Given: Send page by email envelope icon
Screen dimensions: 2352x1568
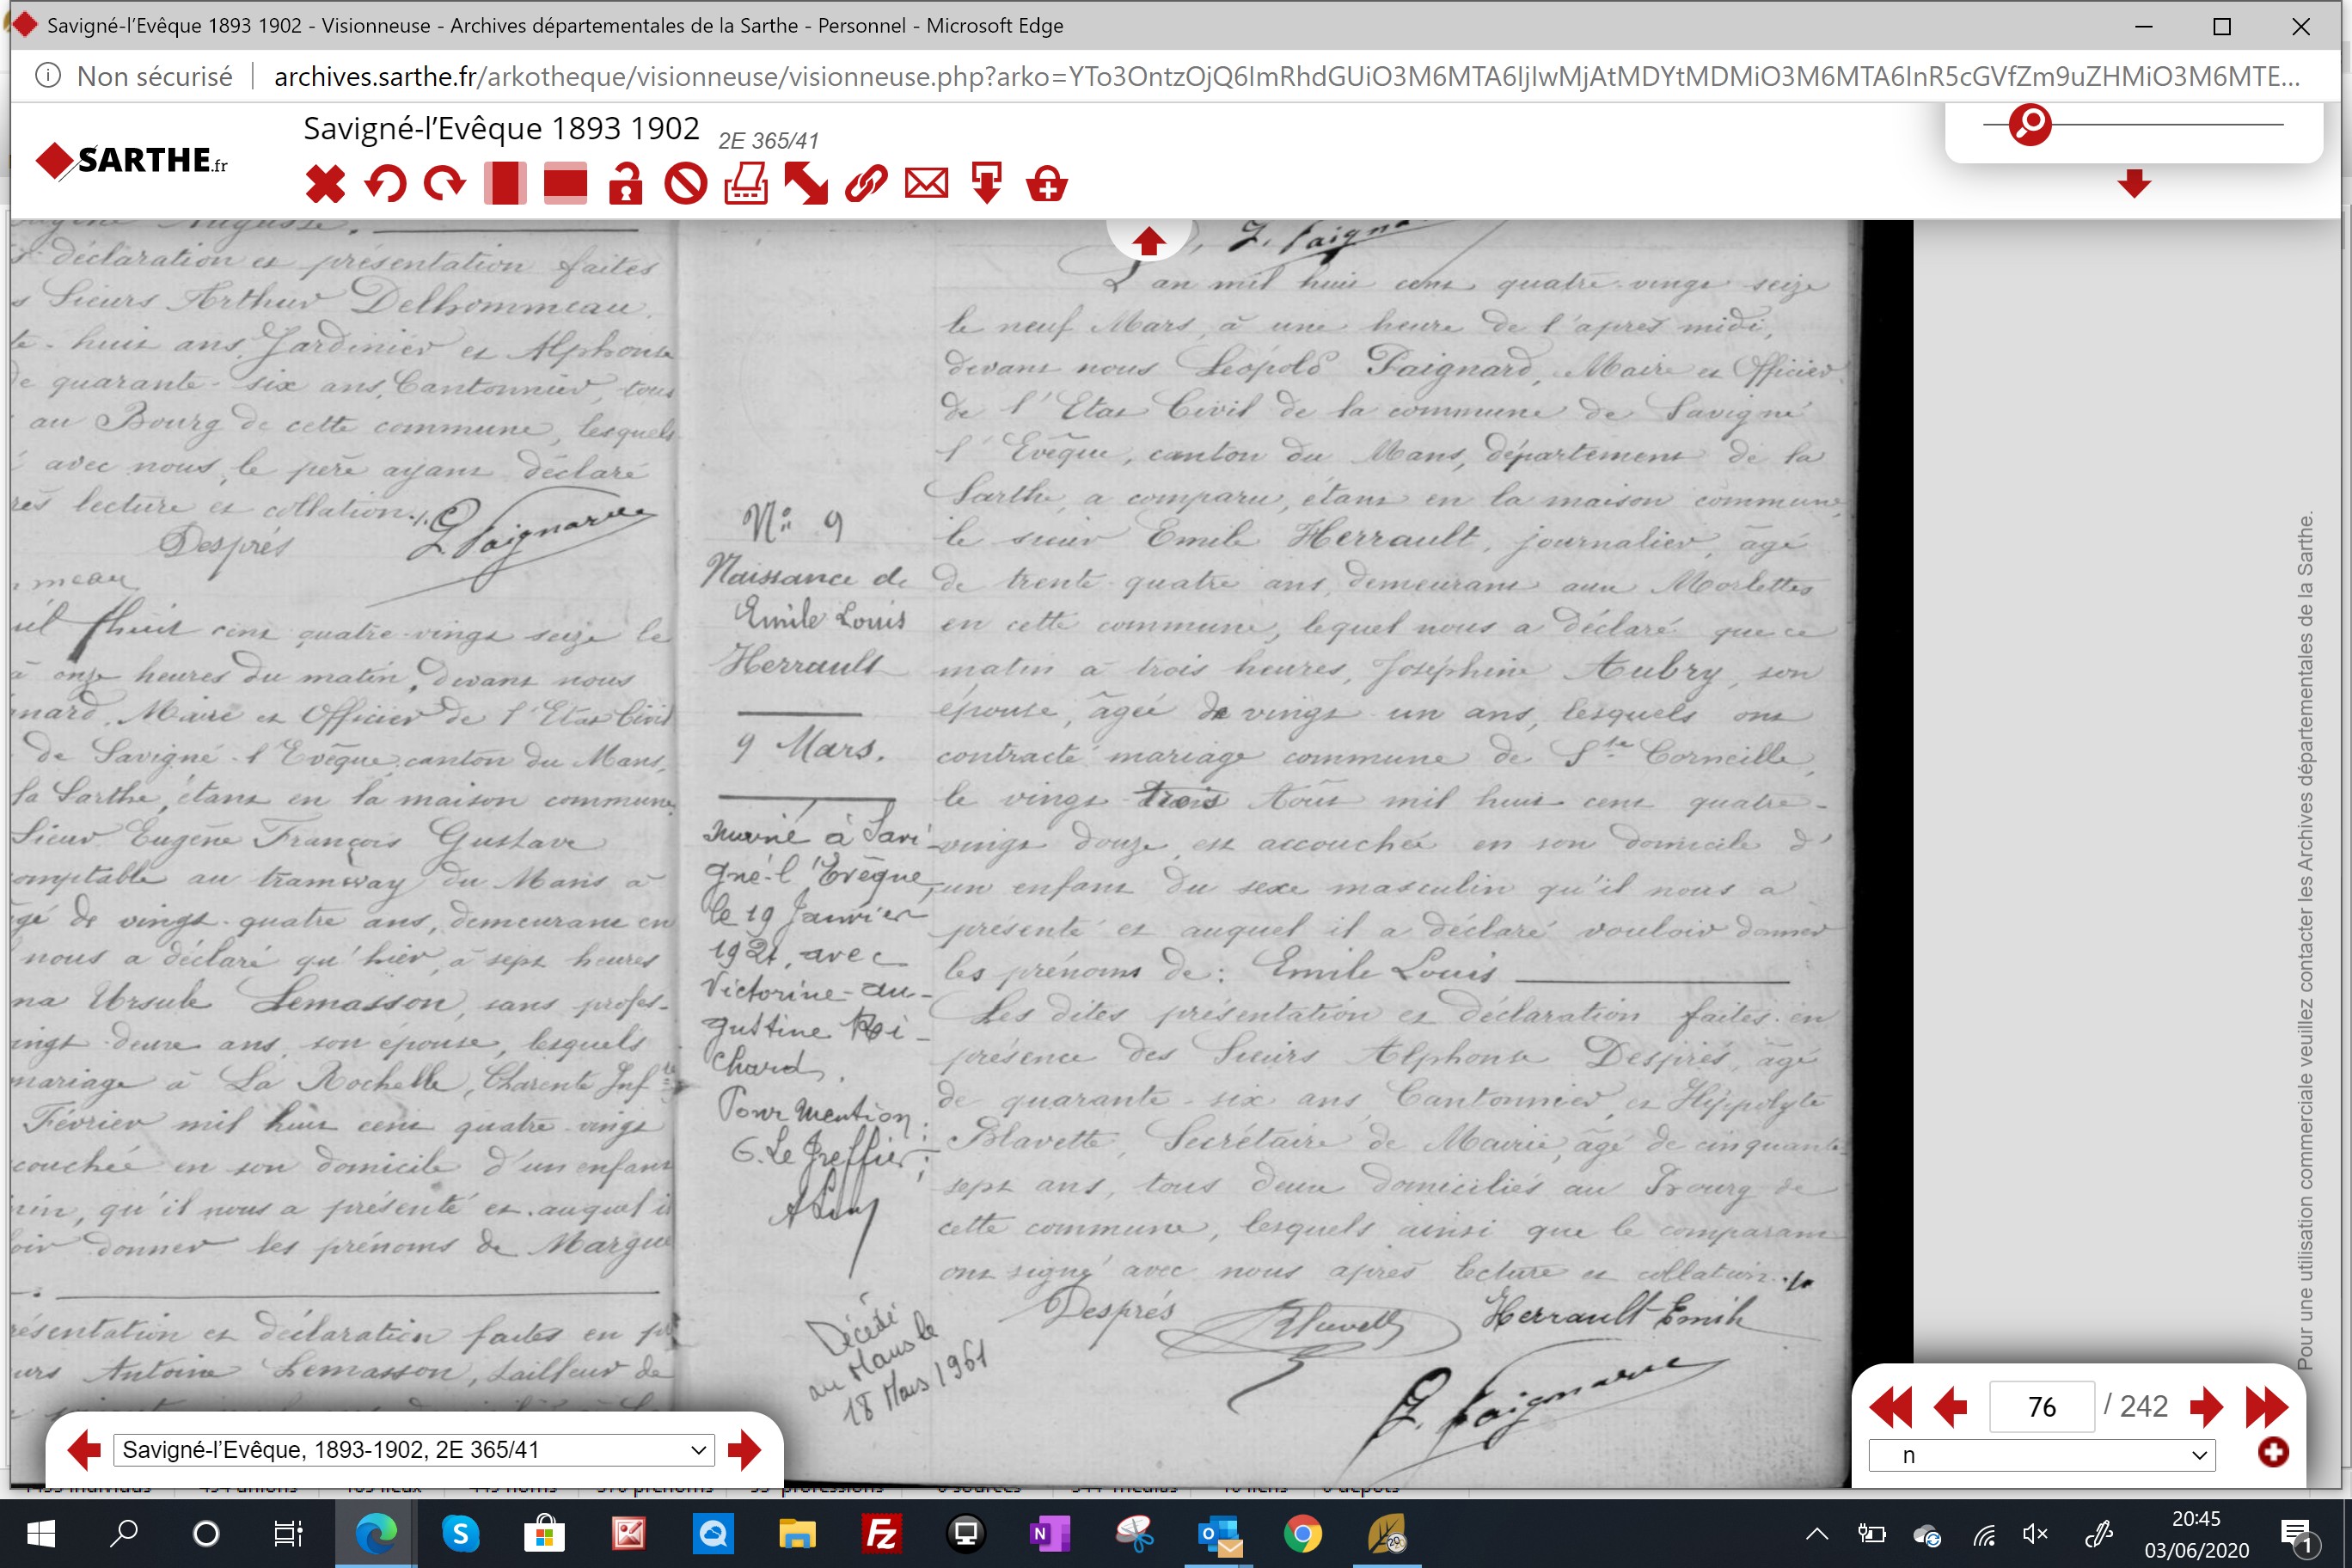Looking at the screenshot, I should (x=927, y=184).
